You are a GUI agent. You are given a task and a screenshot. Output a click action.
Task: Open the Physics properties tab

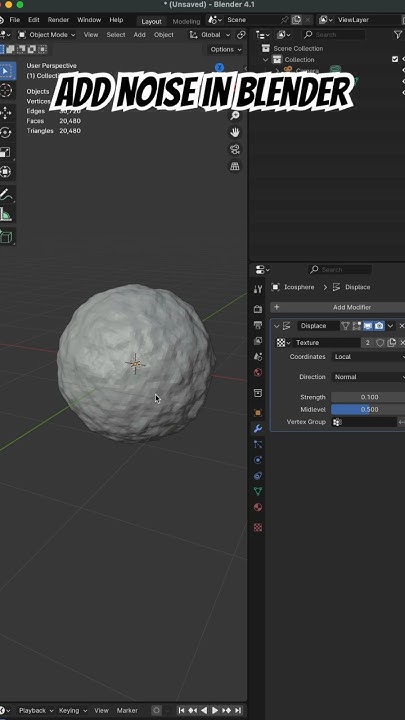point(258,460)
